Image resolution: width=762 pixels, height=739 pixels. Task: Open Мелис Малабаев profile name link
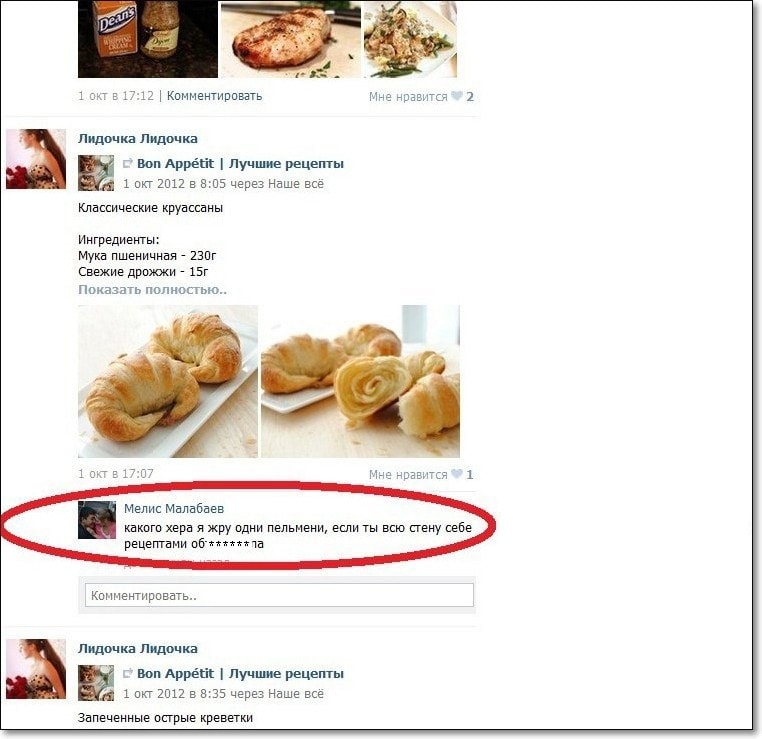click(174, 508)
